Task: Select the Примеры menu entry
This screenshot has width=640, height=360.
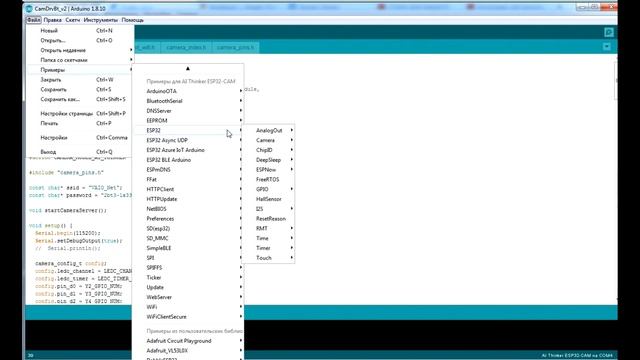Action: pyautogui.click(x=80, y=70)
